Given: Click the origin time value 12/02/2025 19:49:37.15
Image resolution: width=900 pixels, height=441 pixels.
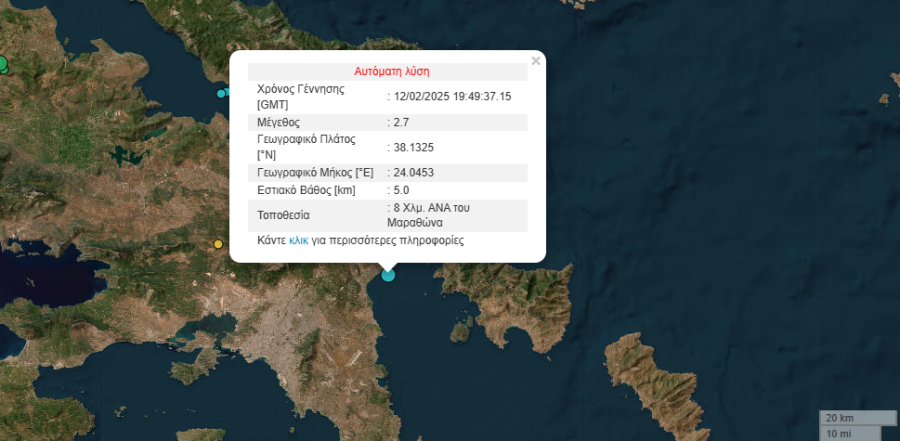Looking at the screenshot, I should pos(452,96).
